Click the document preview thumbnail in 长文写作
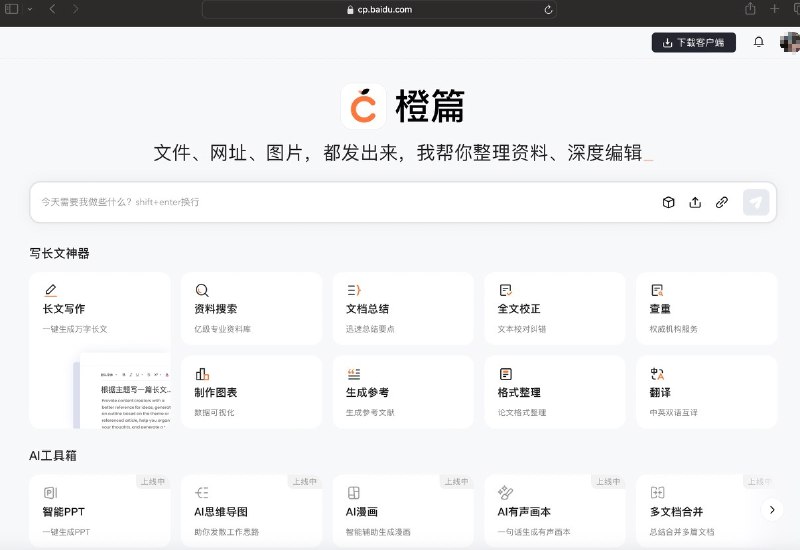800x550 pixels. pos(122,391)
